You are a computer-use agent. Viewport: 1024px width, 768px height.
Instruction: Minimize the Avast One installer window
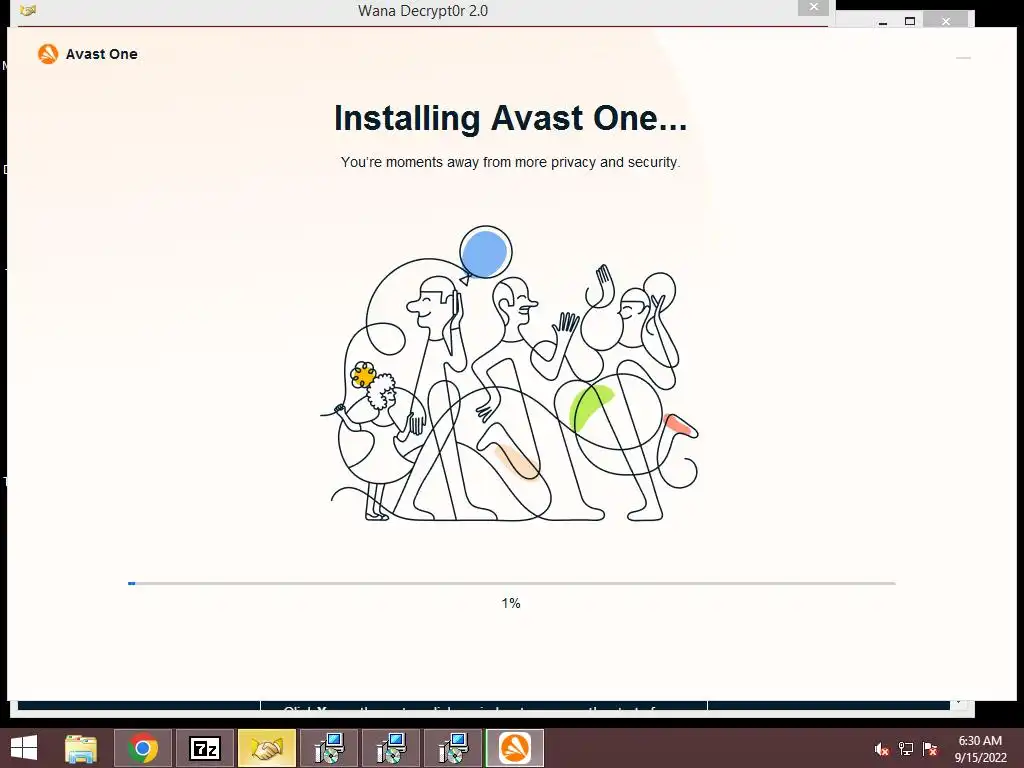pyautogui.click(x=963, y=57)
